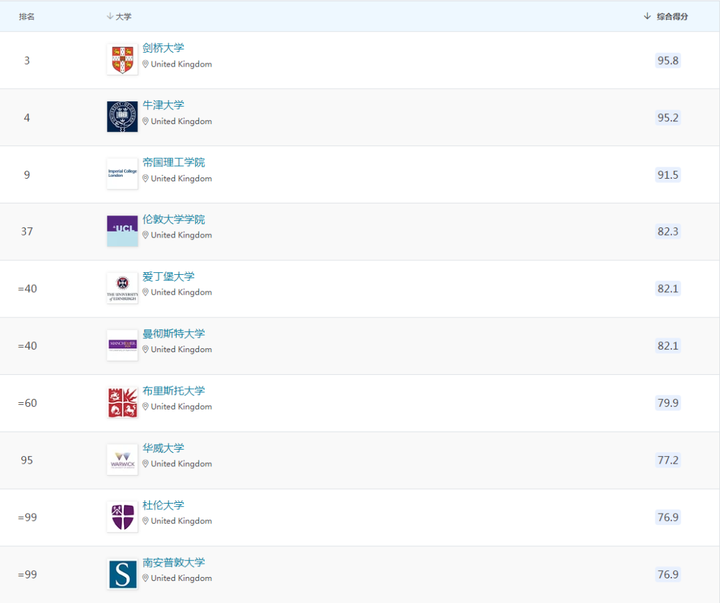720x603 pixels.
Task: Click the score 82.1 for 爱丁堡大学
Action: pos(668,289)
